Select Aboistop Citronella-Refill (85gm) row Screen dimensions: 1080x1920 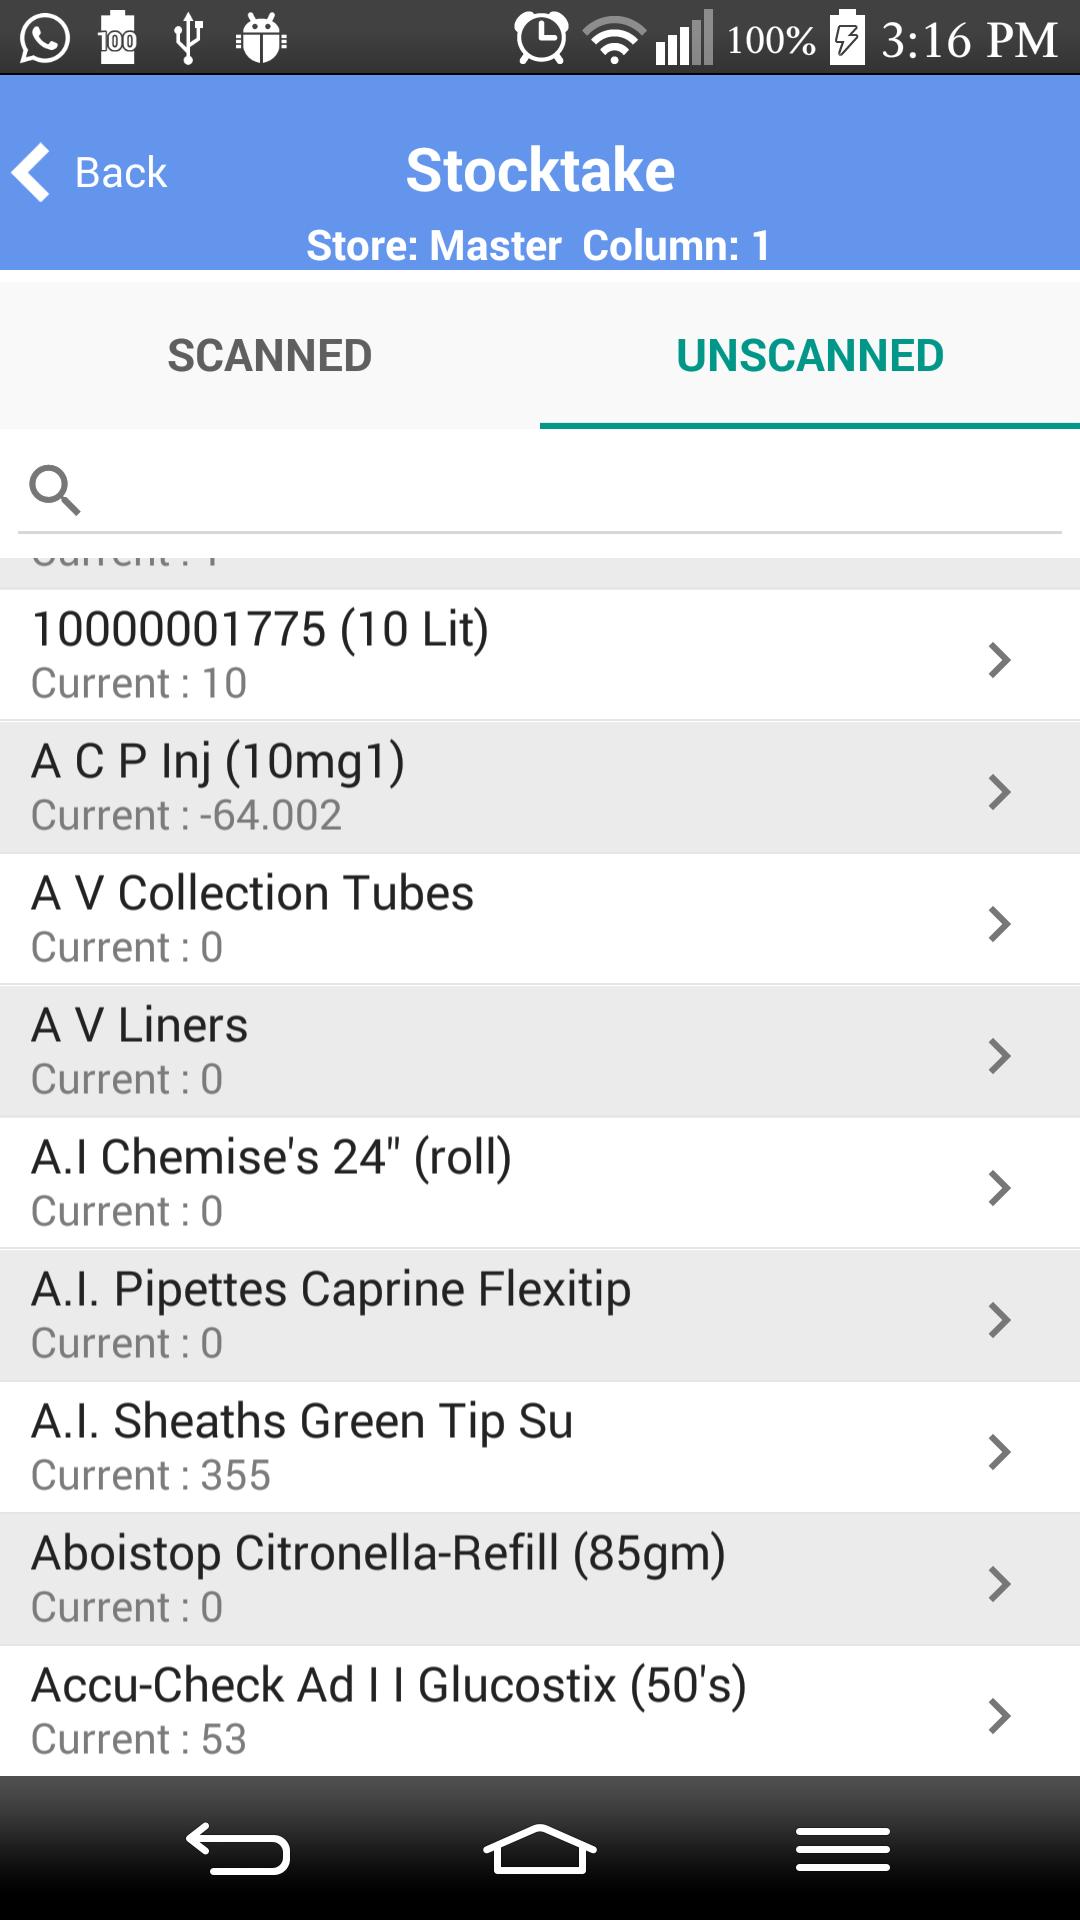pos(500,1580)
